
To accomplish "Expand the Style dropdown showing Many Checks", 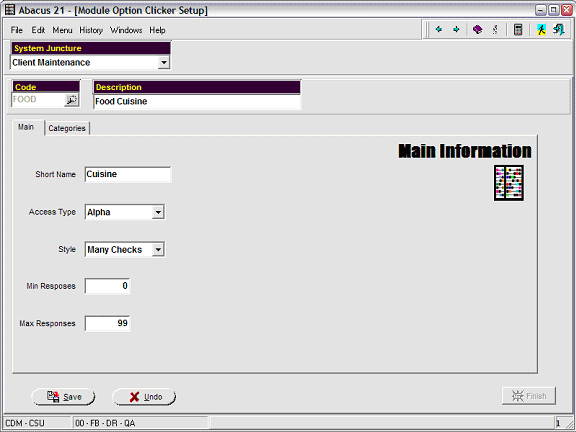I will click(158, 249).
